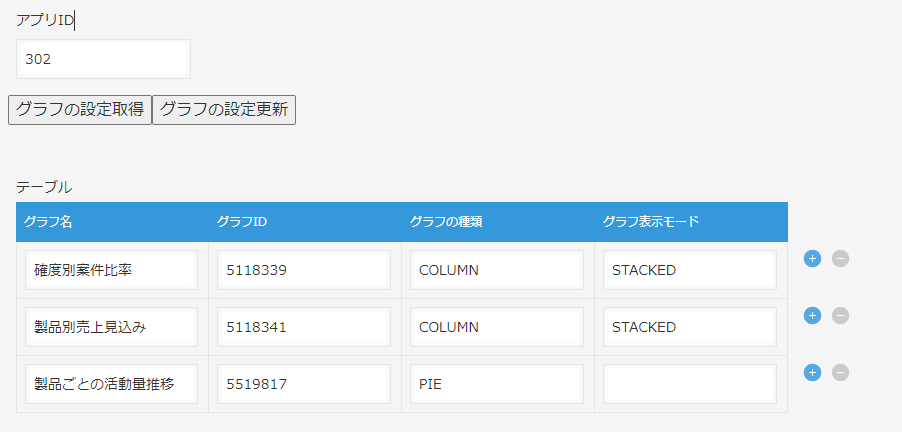Edit COLUMN type in 確度別案件比率 row
902x432 pixels.
(x=497, y=270)
